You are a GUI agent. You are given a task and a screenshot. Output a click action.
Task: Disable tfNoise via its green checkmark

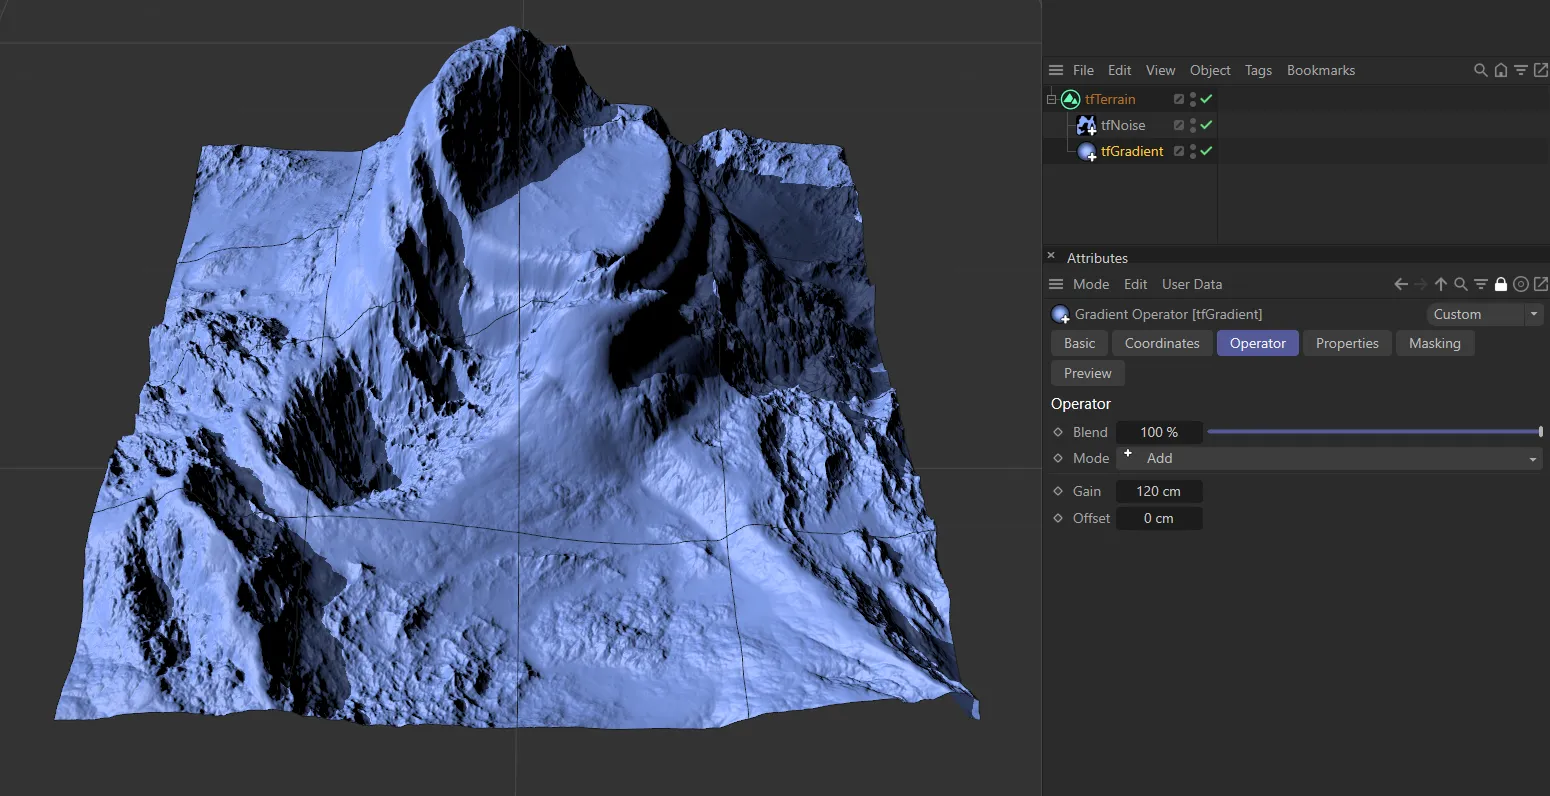click(1206, 125)
